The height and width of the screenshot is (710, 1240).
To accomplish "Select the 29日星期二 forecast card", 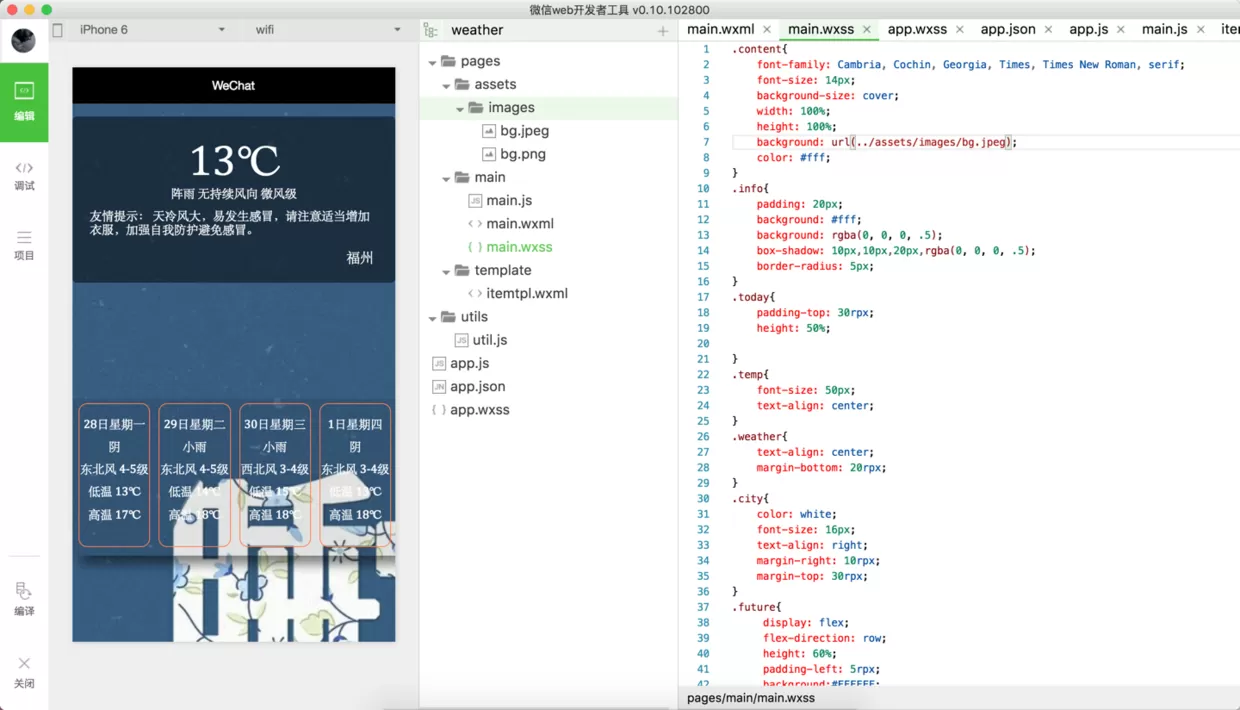I will (x=194, y=475).
